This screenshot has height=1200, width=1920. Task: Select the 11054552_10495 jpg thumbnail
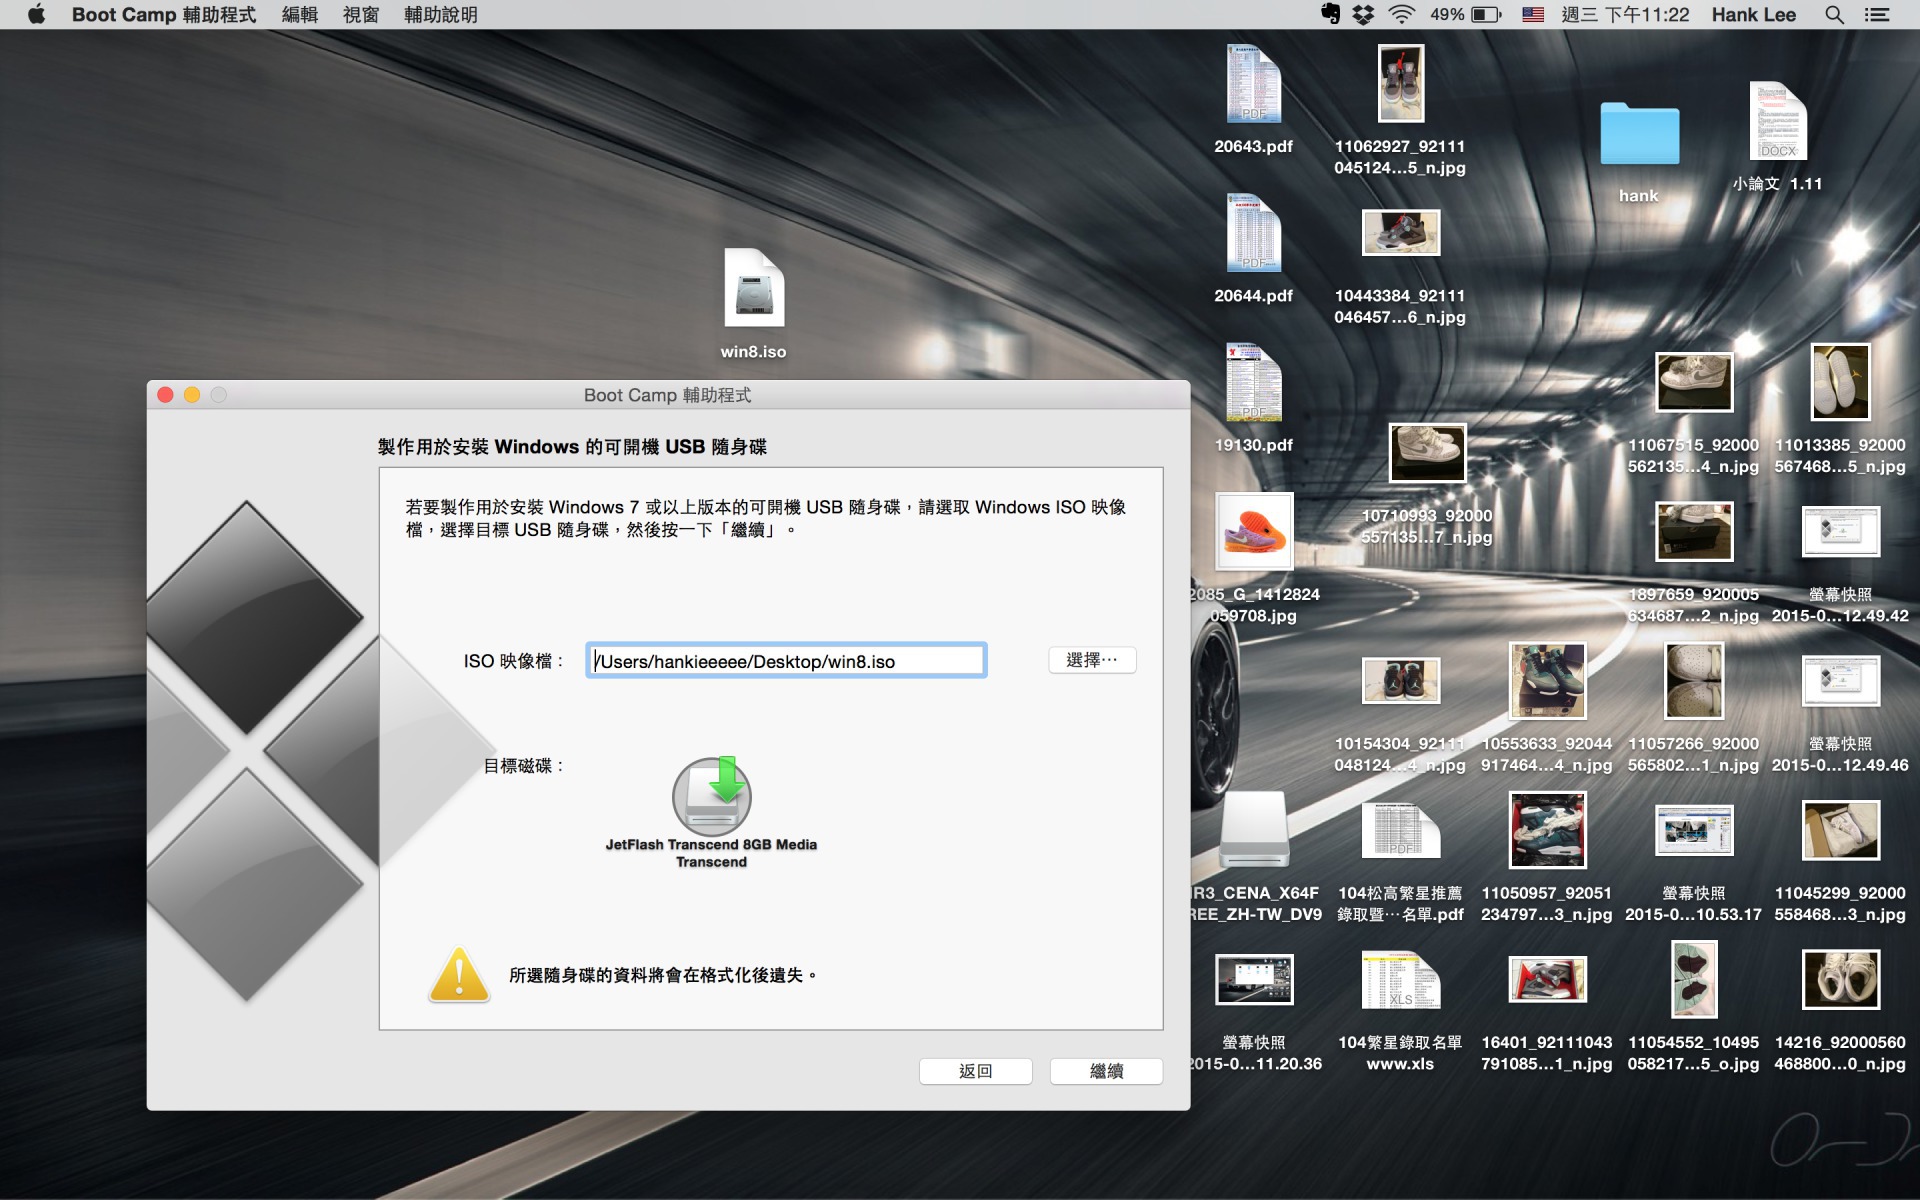point(1693,979)
